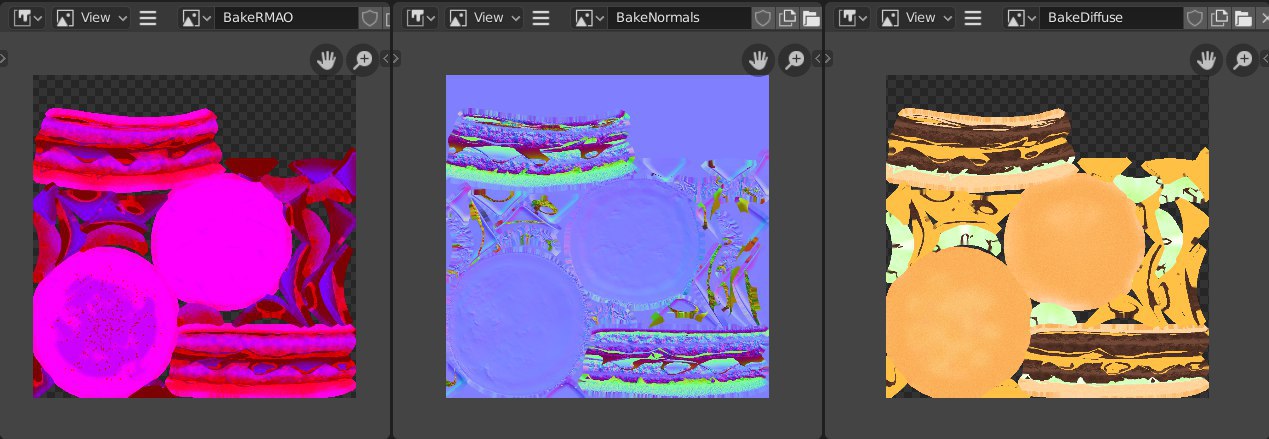Open editor type menu in BakeNormals panel
This screenshot has height=439, width=1269.
pyautogui.click(x=420, y=18)
